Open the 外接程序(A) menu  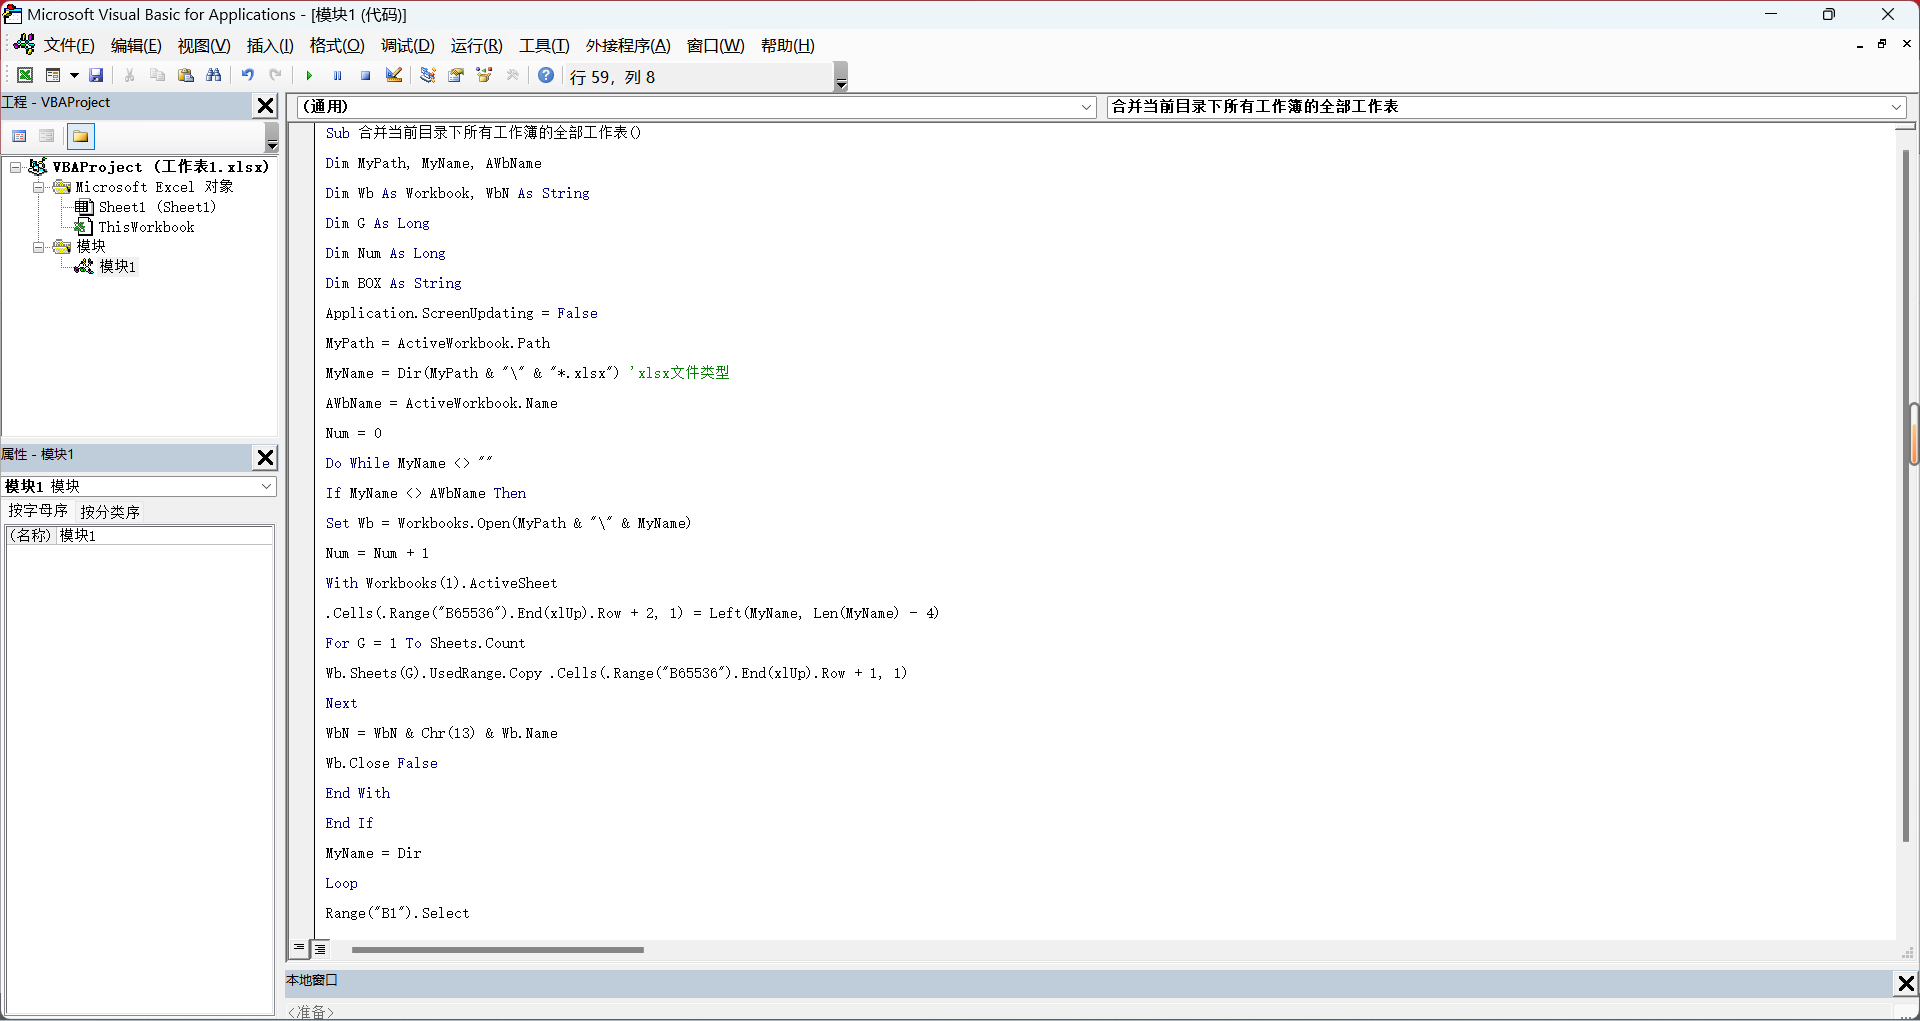click(x=628, y=46)
